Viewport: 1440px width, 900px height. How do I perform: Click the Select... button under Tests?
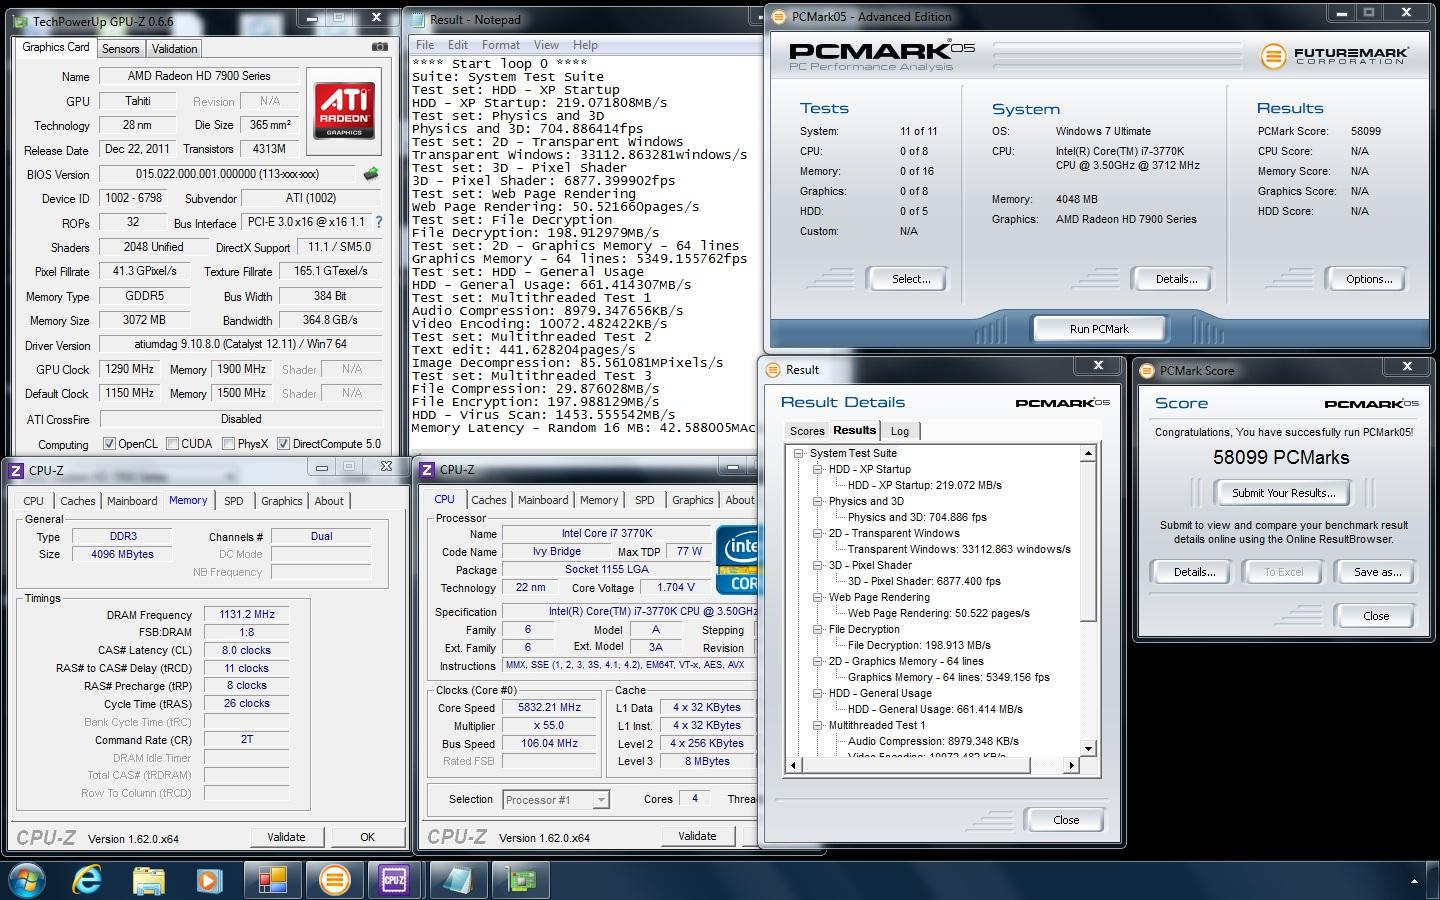pyautogui.click(x=911, y=279)
